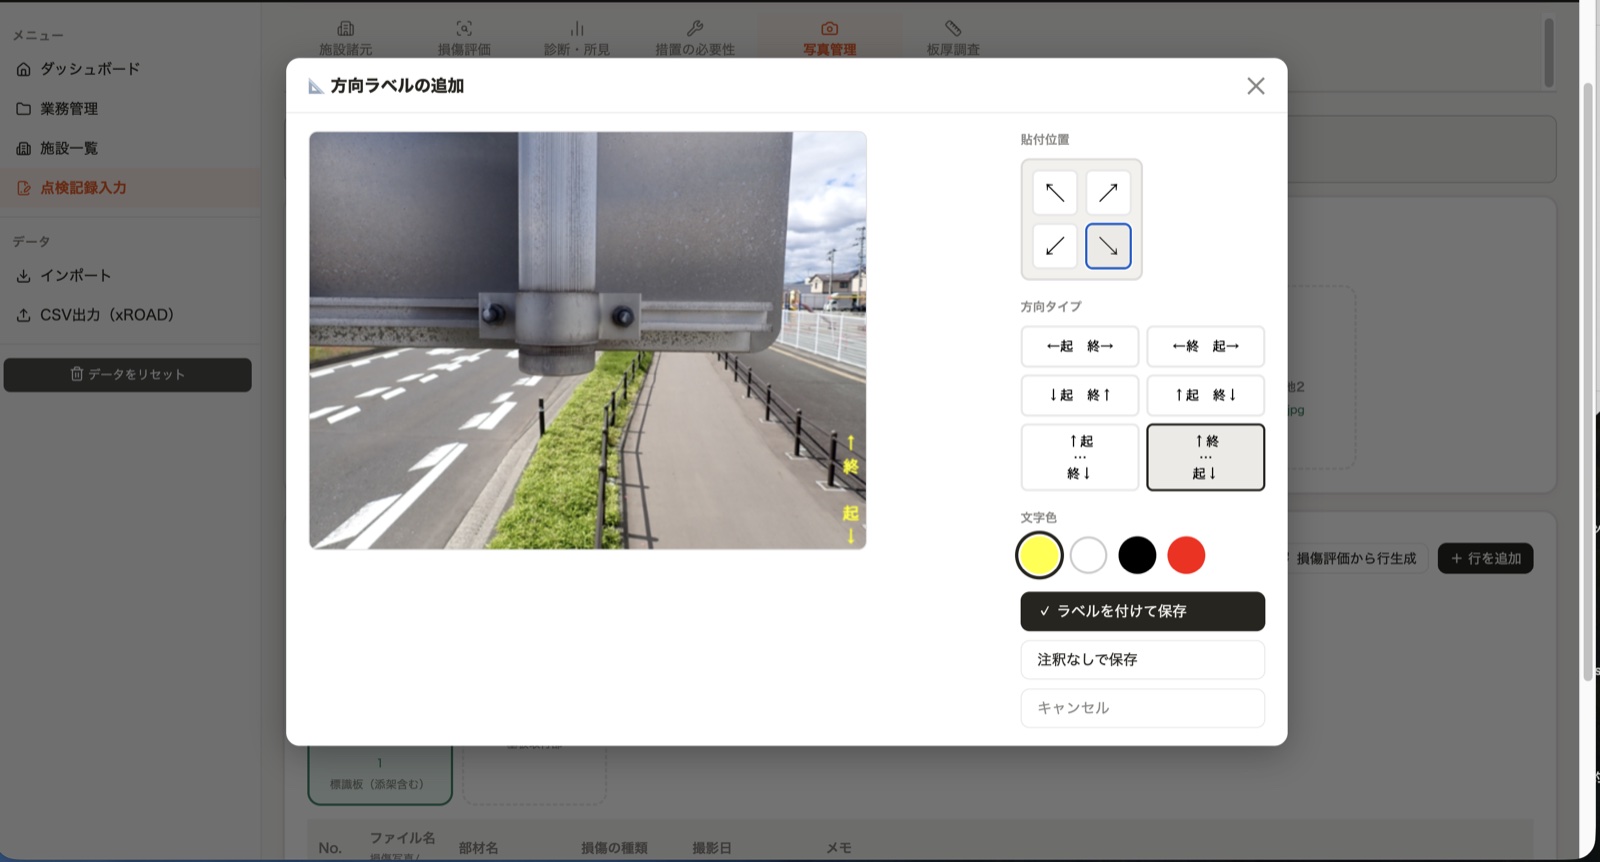Viewport: 1600px width, 862px height.
Task: Pick the red text color swatch
Action: pyautogui.click(x=1186, y=555)
